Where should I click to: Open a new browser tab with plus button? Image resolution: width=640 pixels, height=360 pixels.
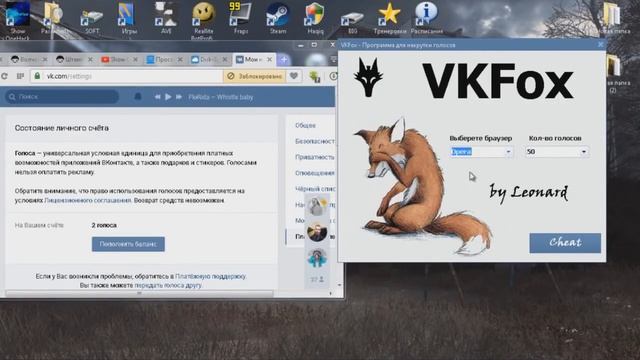click(x=284, y=60)
